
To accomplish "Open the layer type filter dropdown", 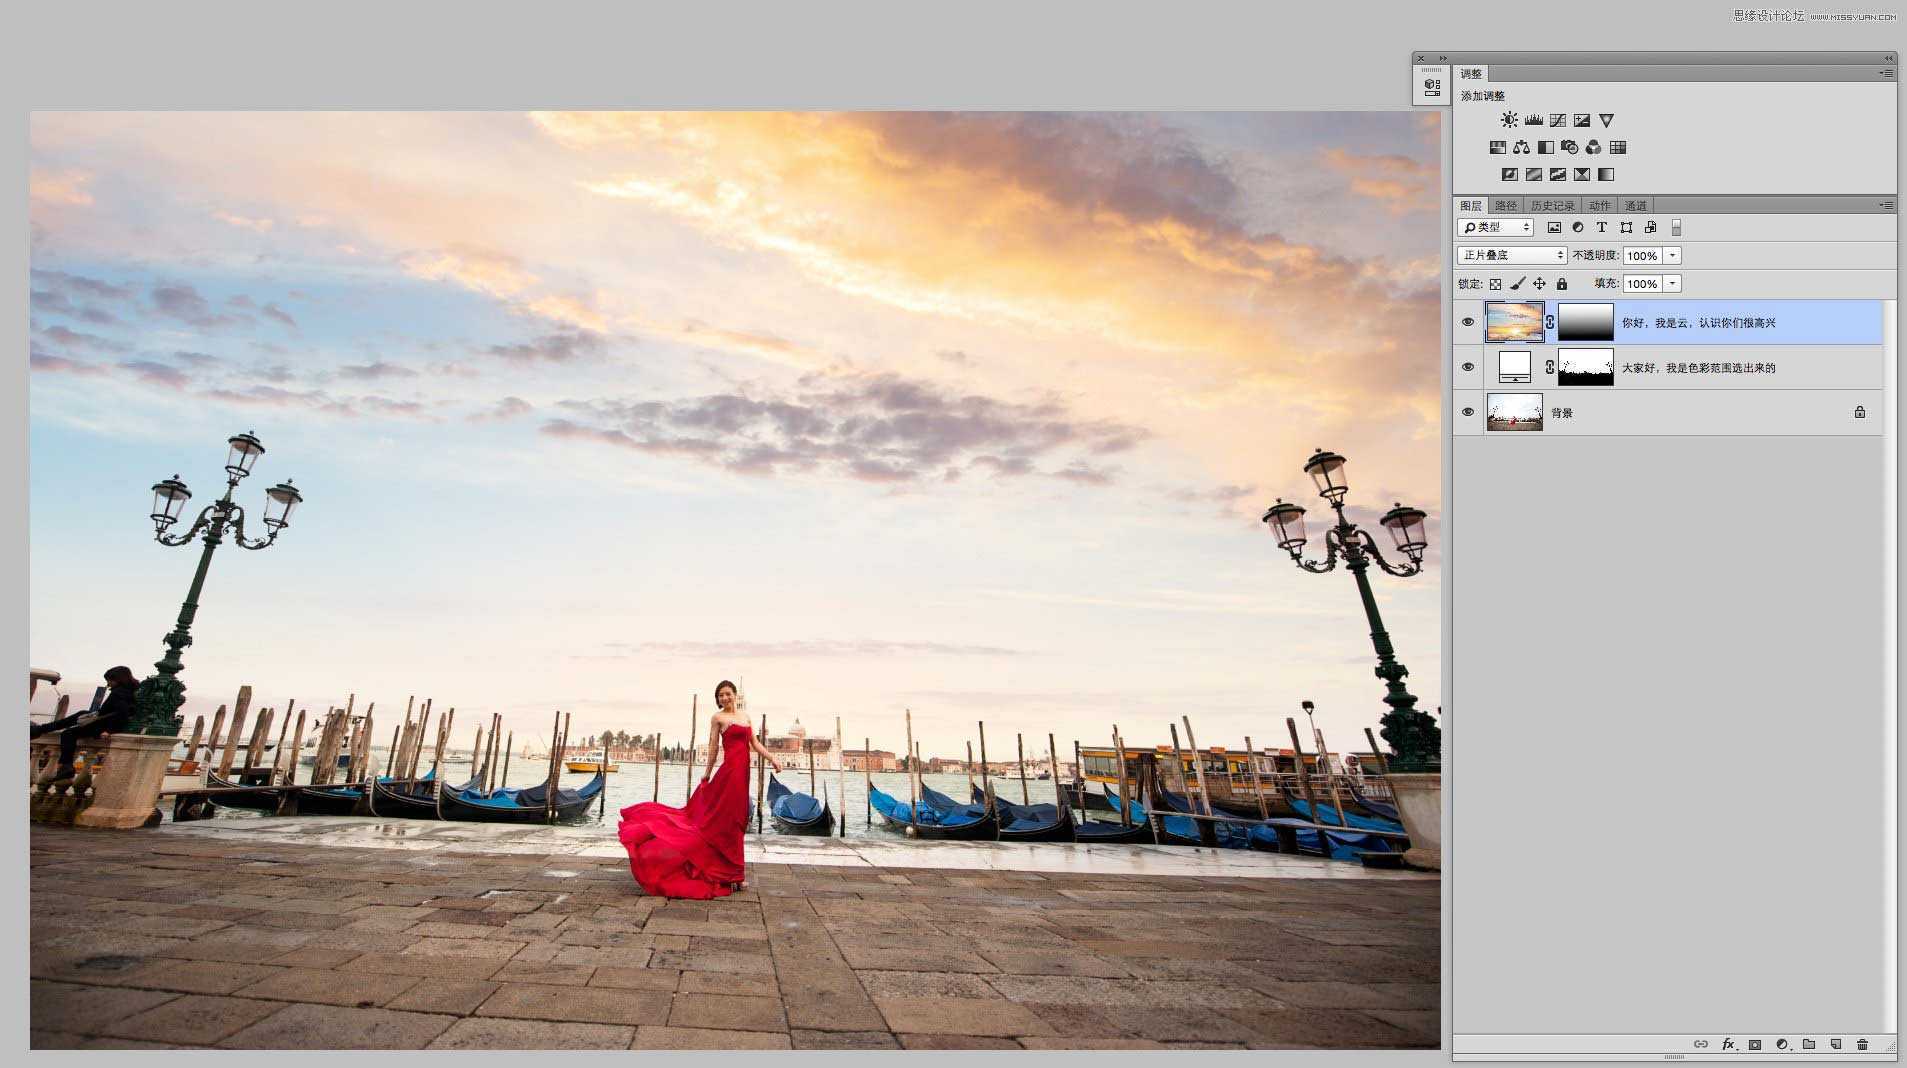I will coord(1494,227).
